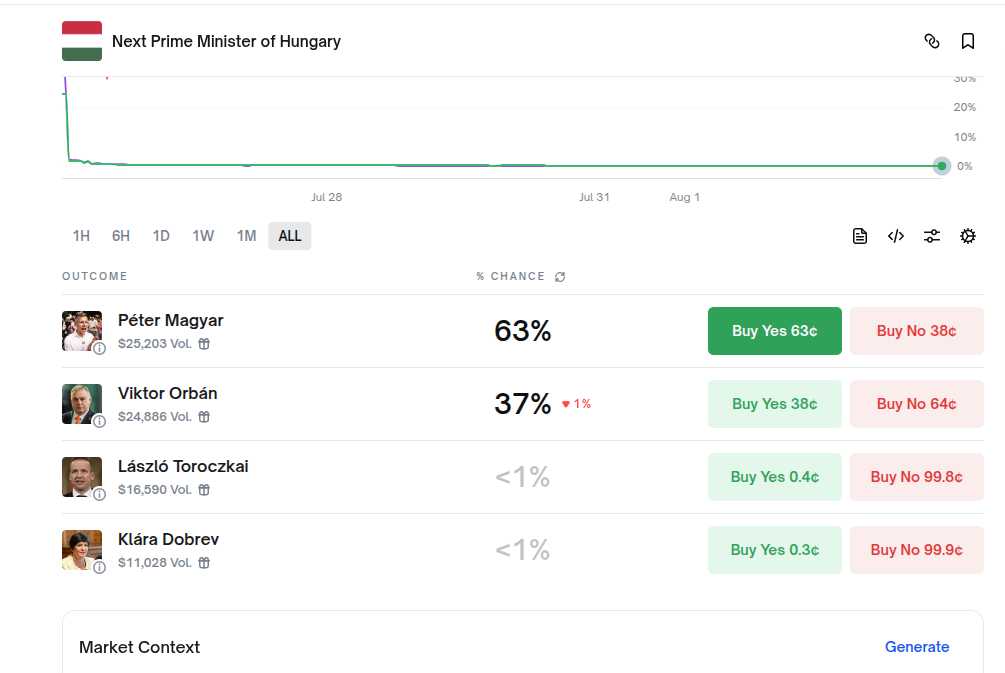Buy Yes 0.4¢ for László Toroczkai

(774, 477)
